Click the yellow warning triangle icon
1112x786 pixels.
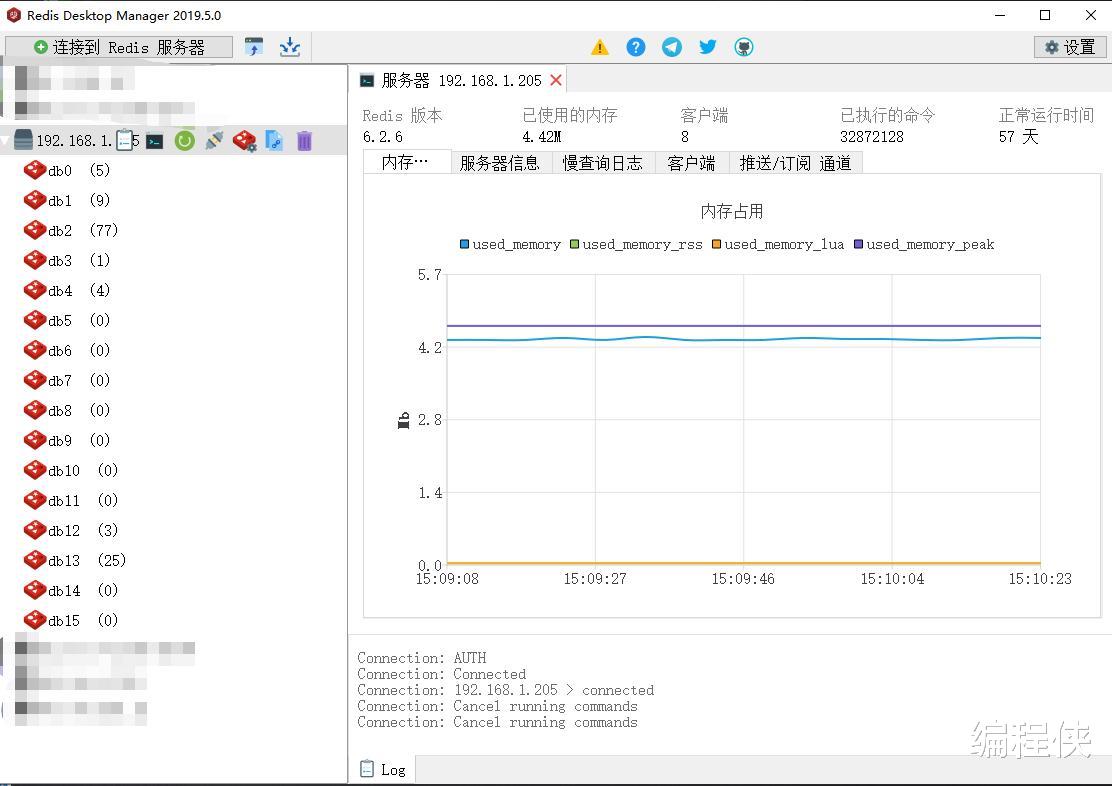click(x=599, y=48)
